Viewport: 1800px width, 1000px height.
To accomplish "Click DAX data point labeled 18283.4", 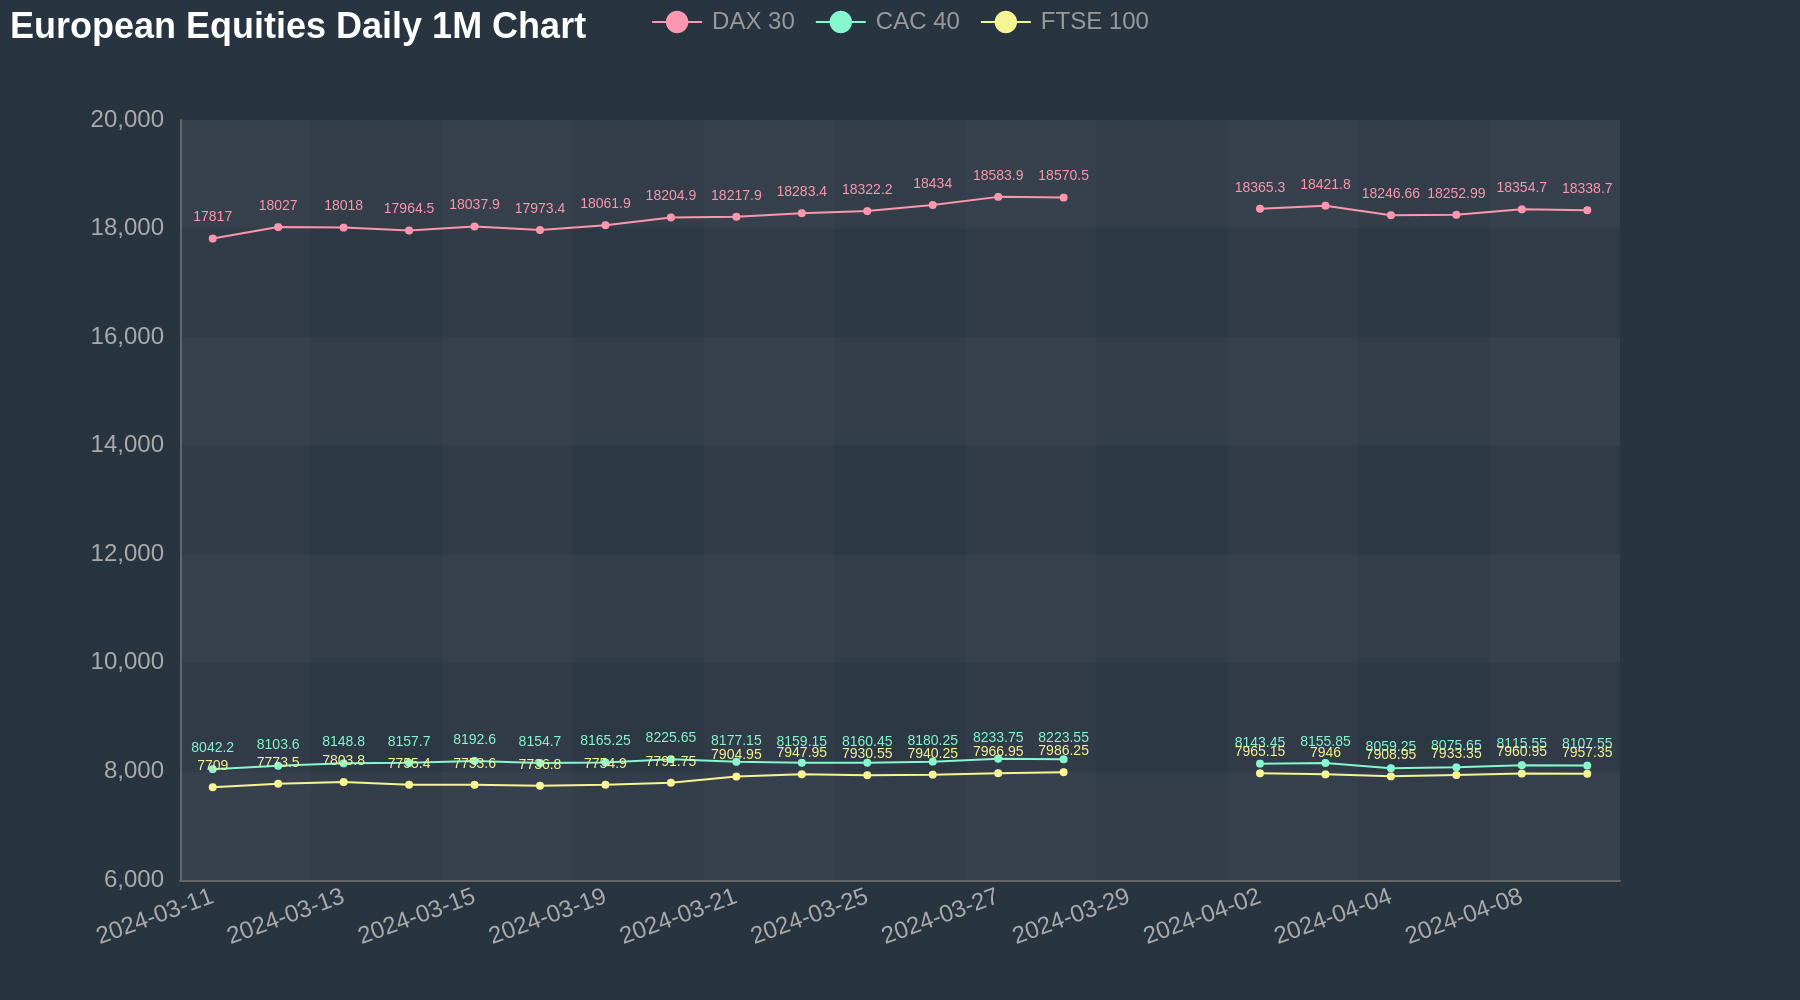I will 802,213.
